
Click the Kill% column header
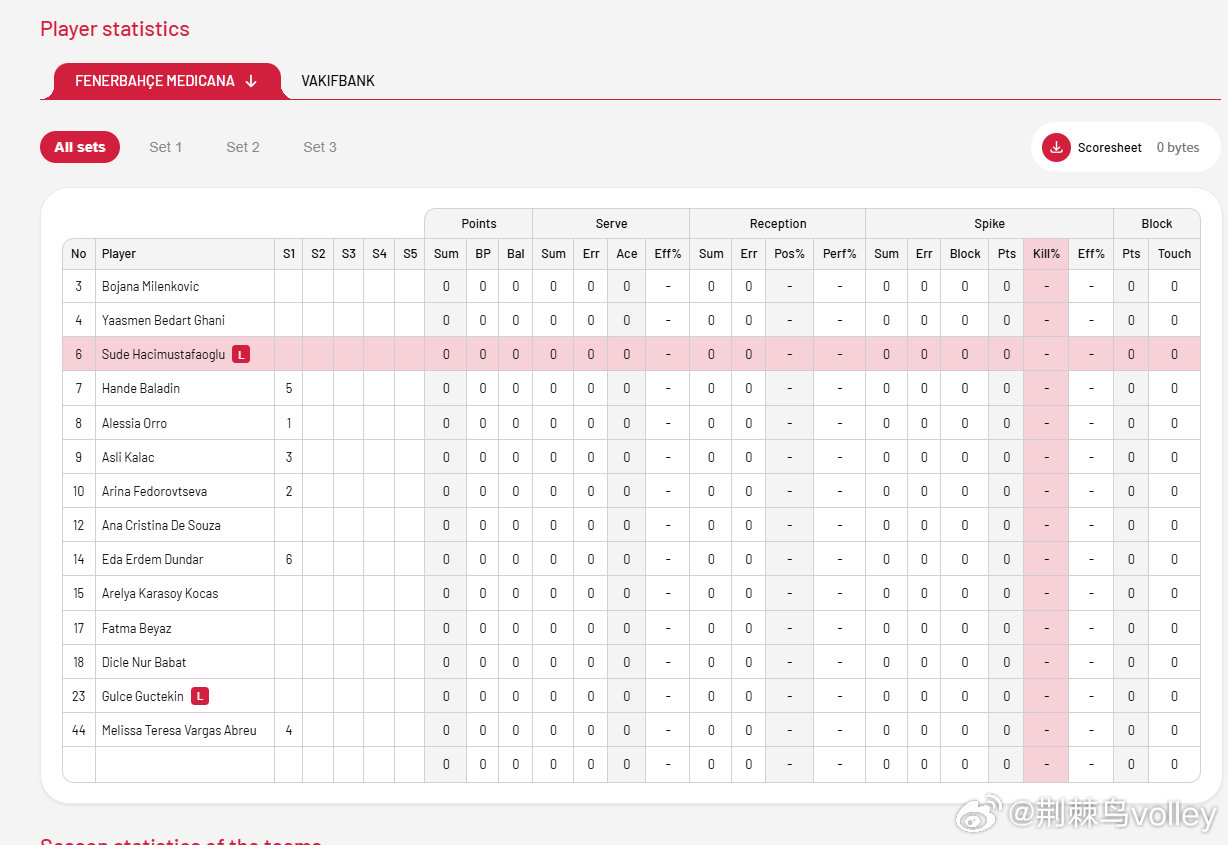point(1046,254)
